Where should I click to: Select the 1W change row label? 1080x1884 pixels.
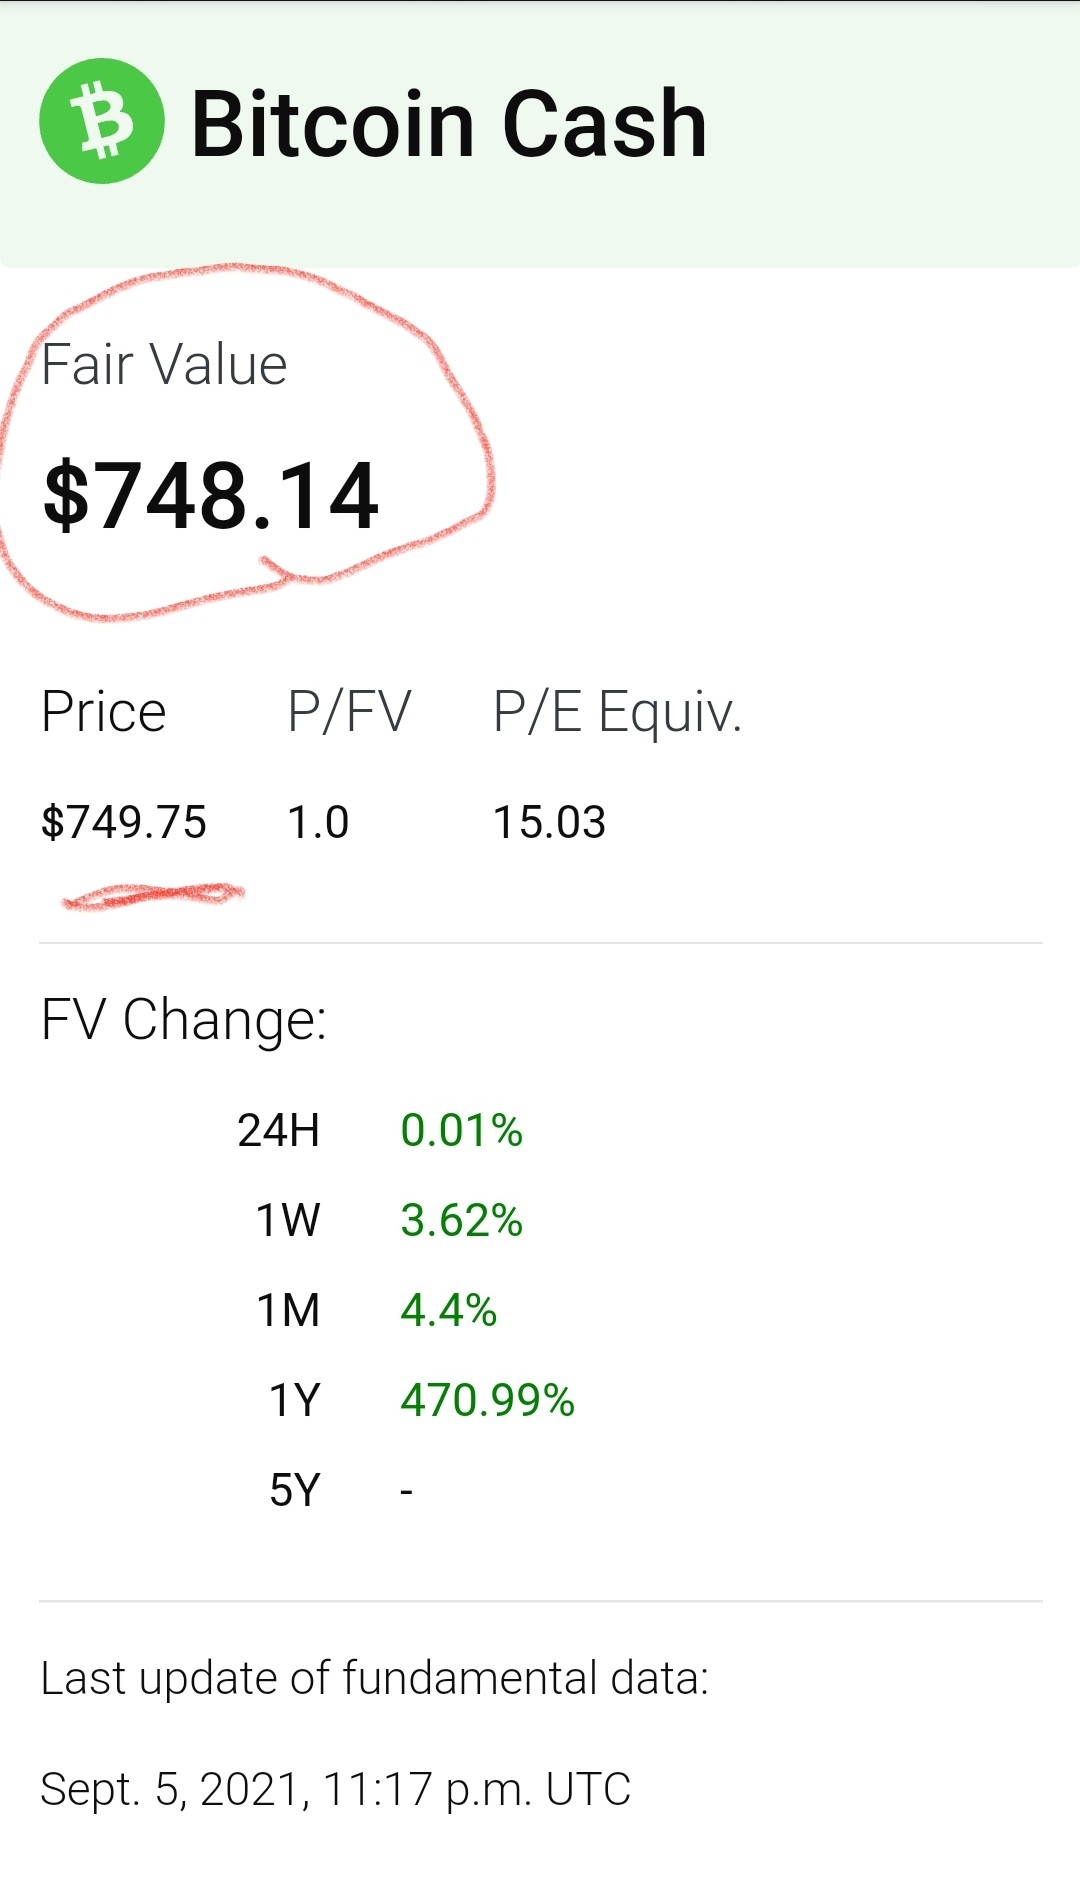[x=288, y=1221]
